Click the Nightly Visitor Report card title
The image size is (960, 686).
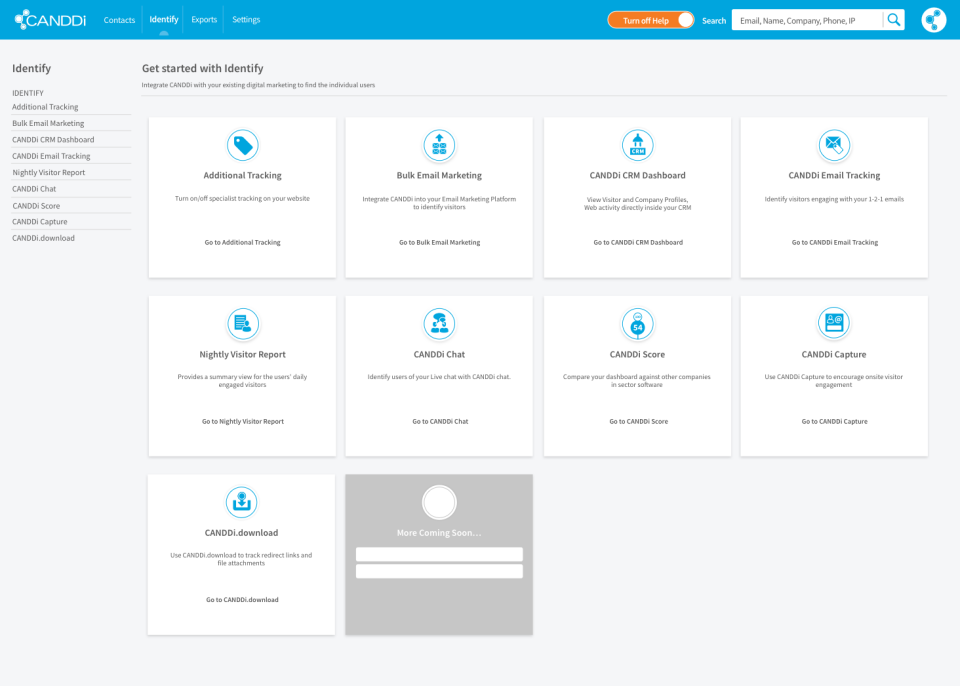pyautogui.click(x=242, y=354)
